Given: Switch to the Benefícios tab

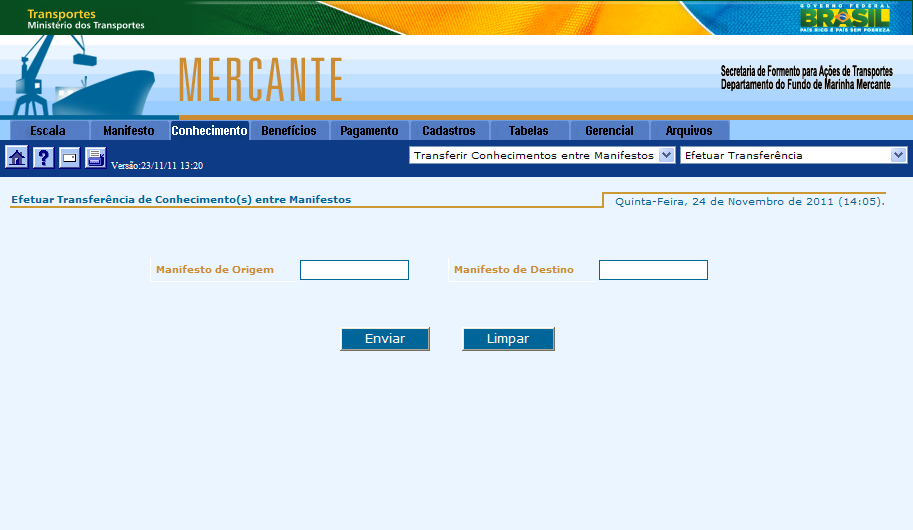Looking at the screenshot, I should (289, 130).
